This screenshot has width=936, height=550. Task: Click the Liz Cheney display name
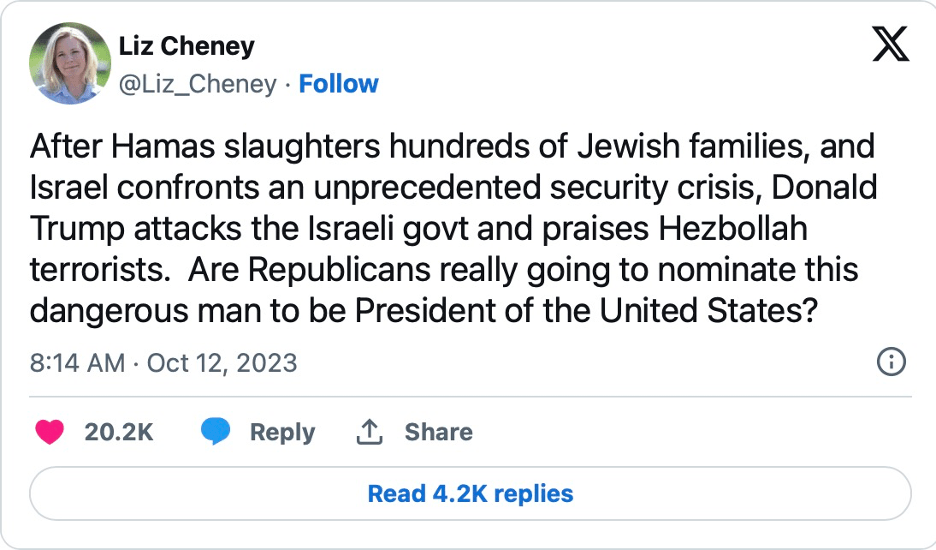pyautogui.click(x=186, y=47)
